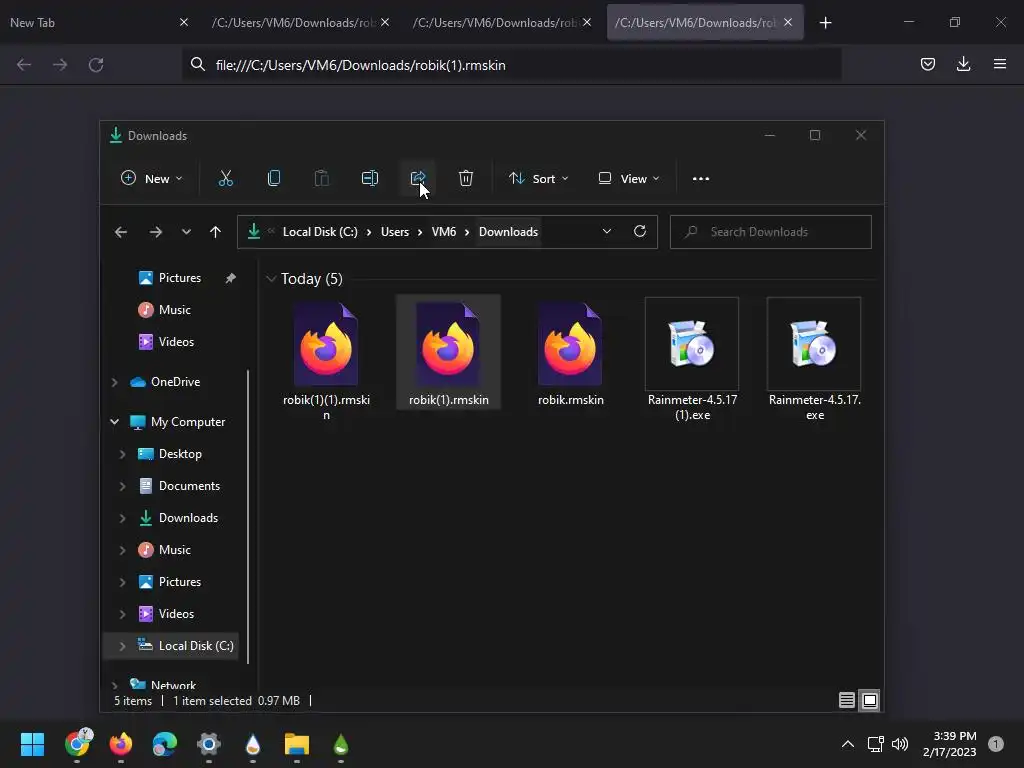Click VM6 in the breadcrumb path
This screenshot has width=1024, height=768.
pos(444,232)
